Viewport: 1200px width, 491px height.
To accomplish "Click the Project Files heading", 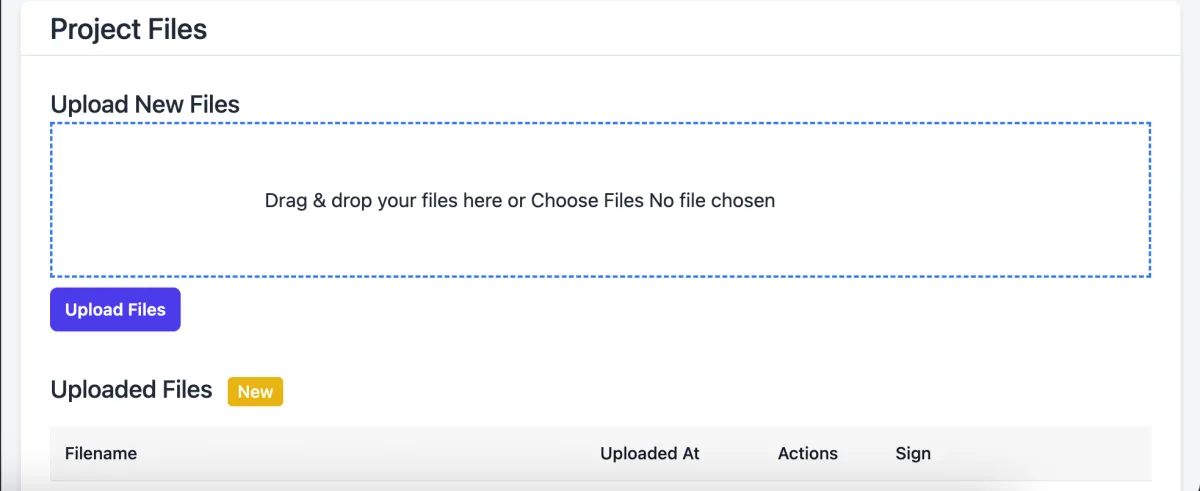I will click(x=129, y=29).
